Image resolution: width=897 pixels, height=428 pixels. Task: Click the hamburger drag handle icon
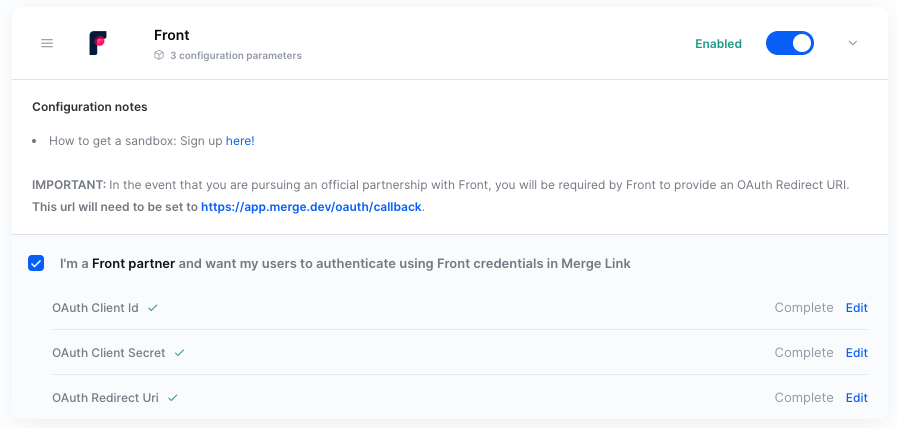[47, 43]
